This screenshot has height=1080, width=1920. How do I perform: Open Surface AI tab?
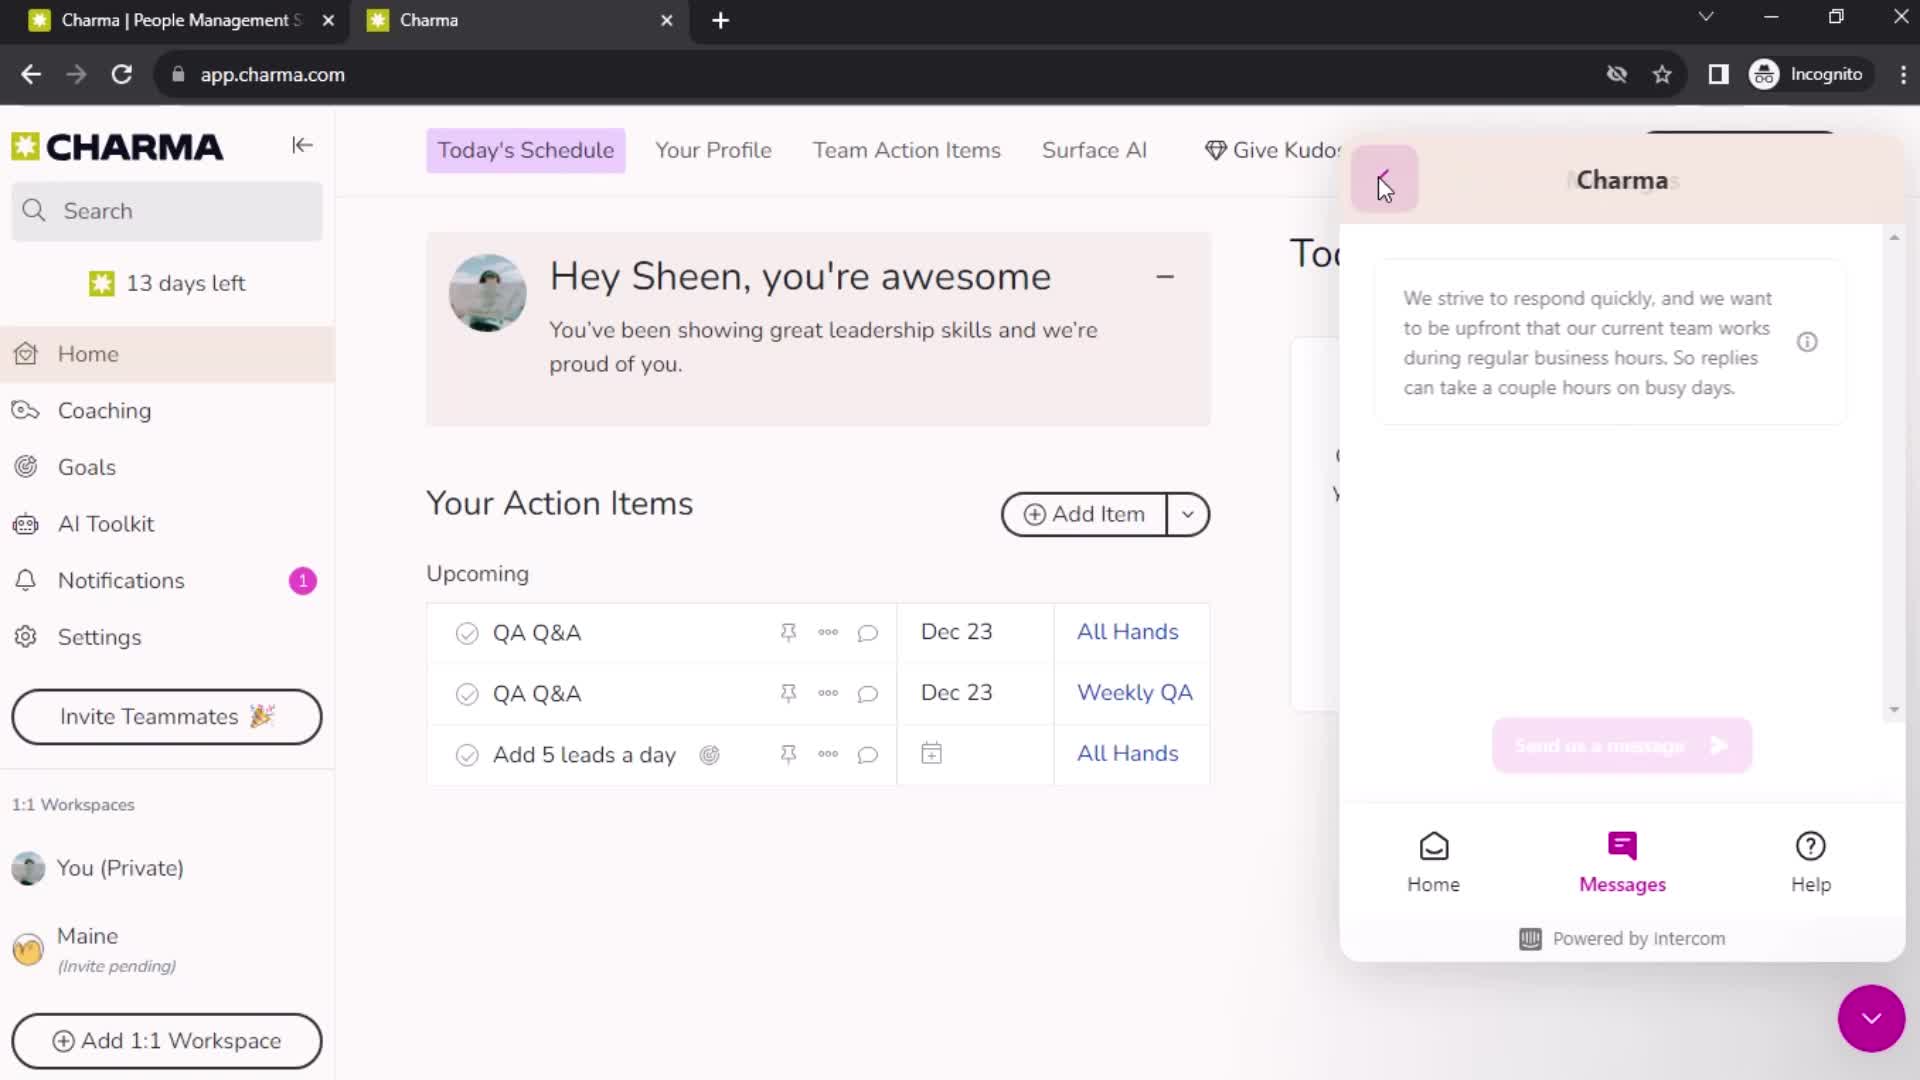tap(1094, 150)
